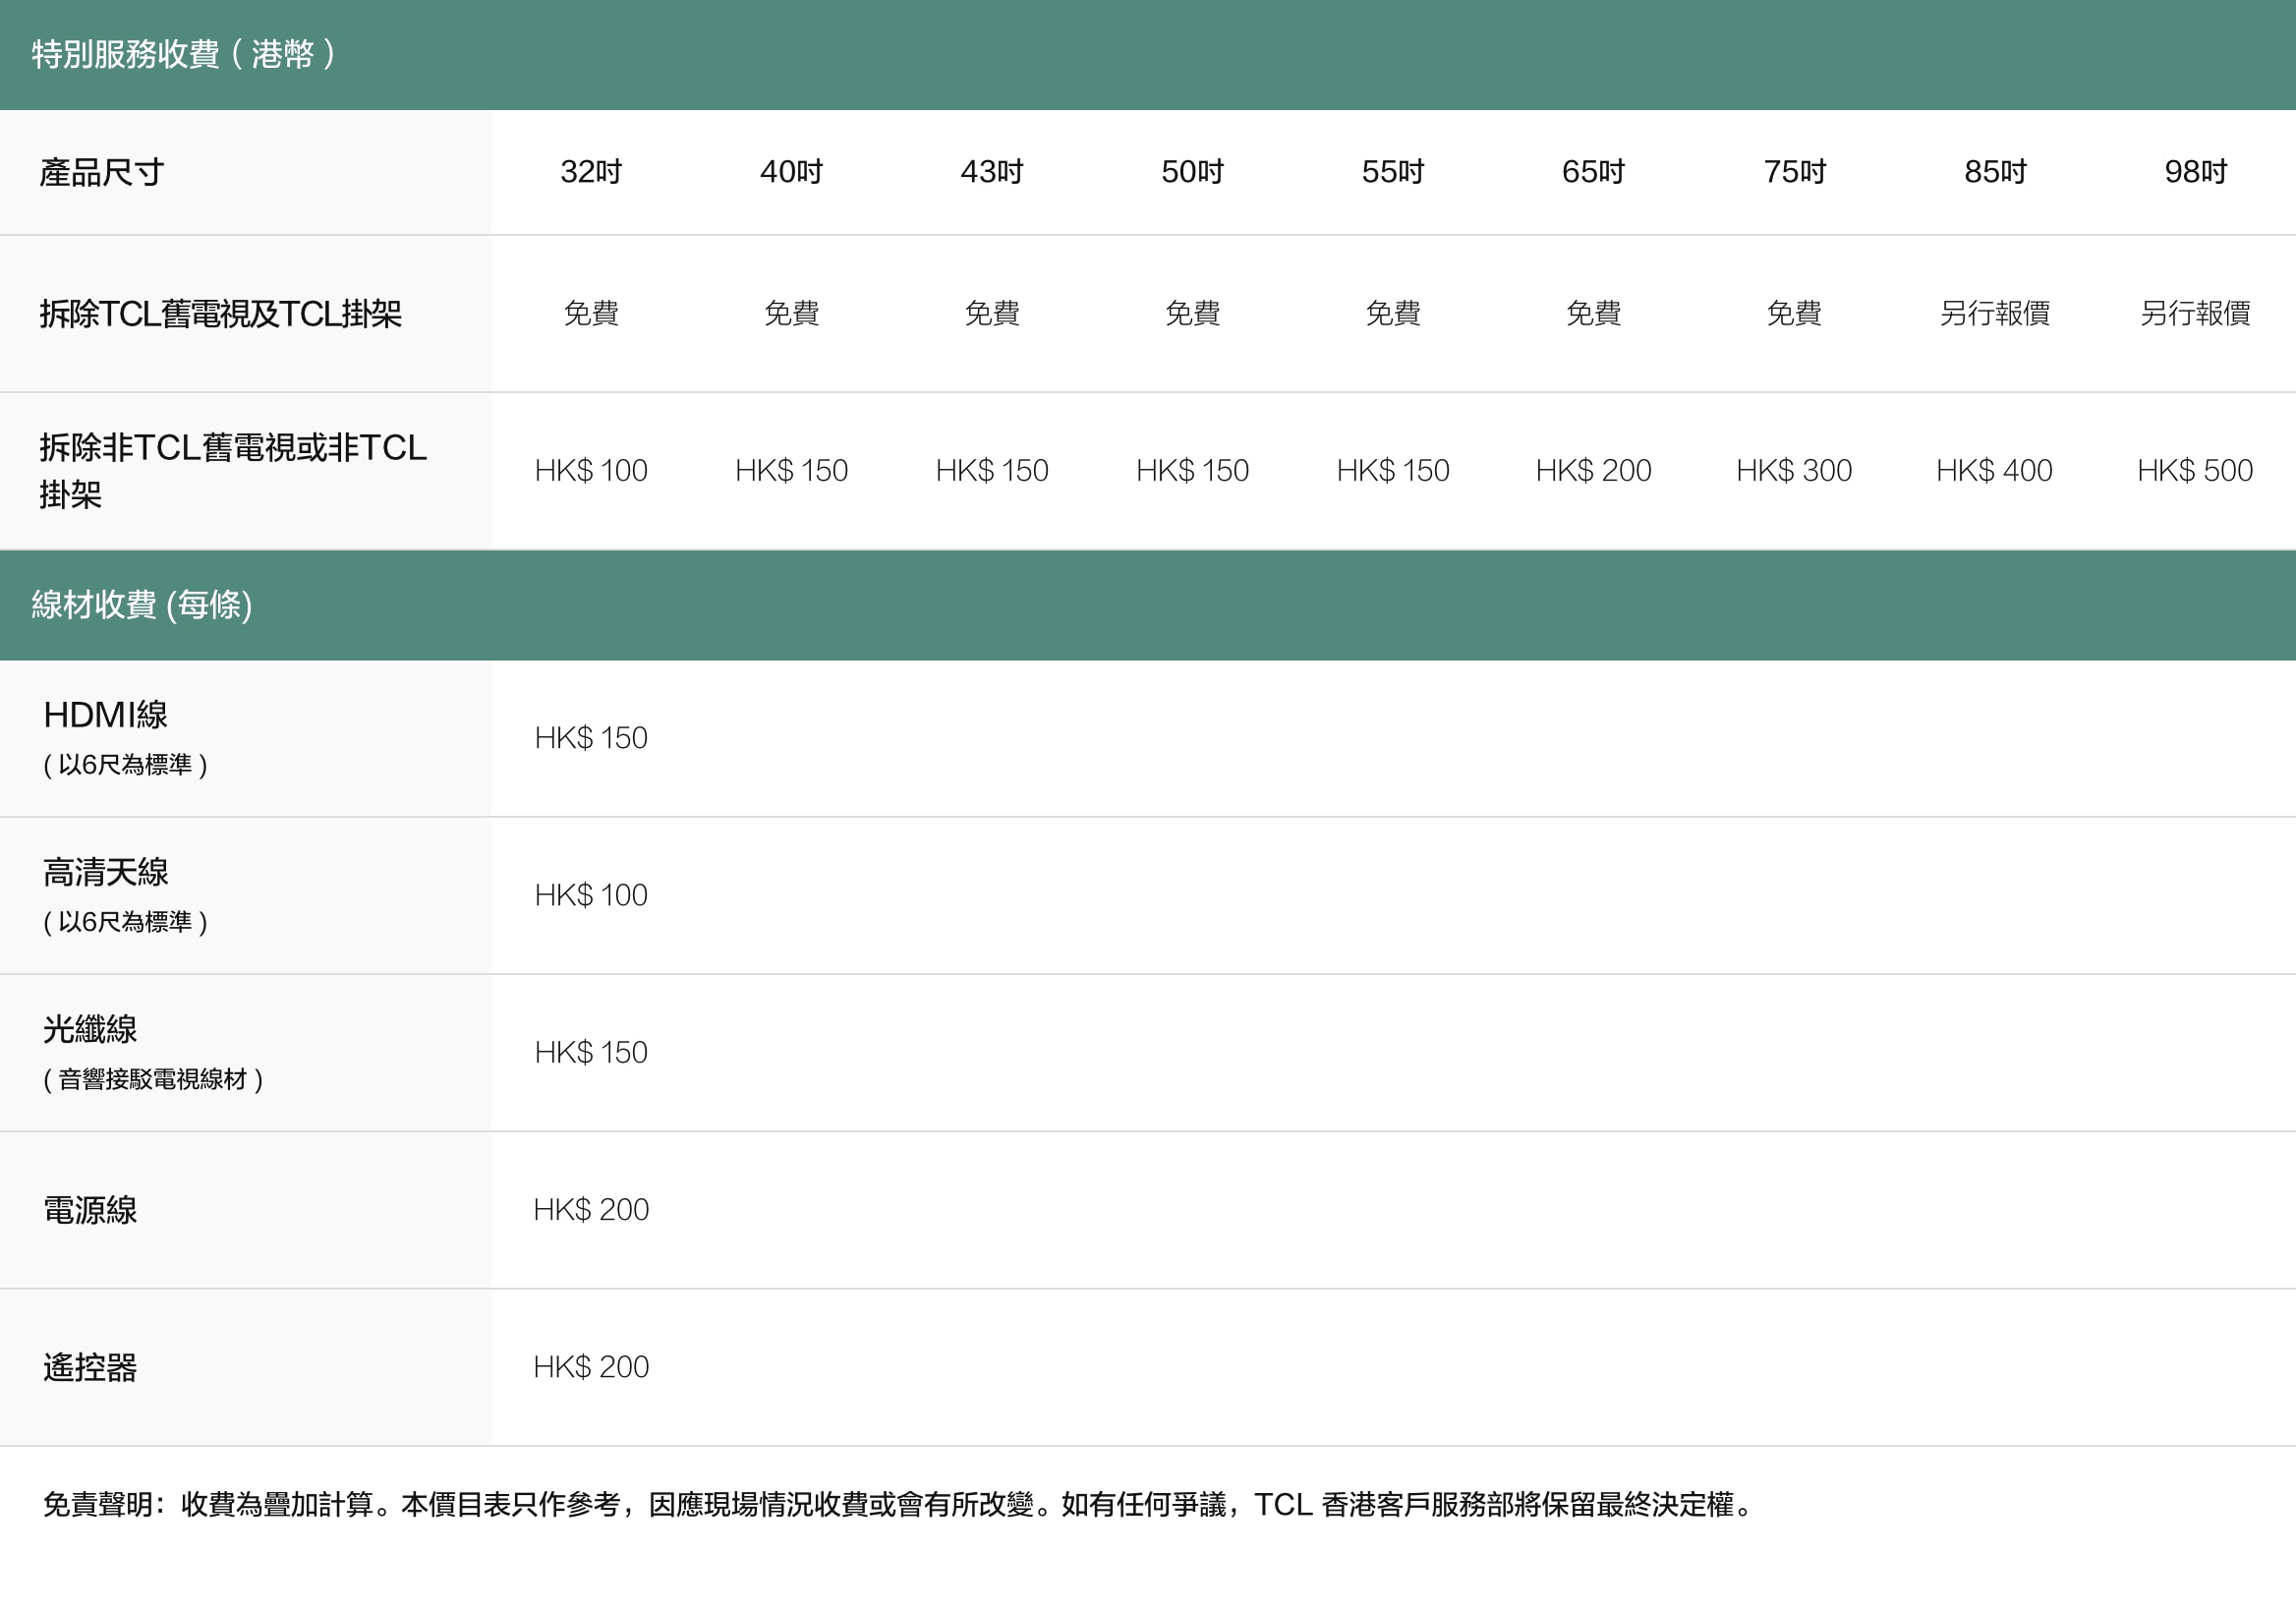Click the HDMI線 row label

105,715
